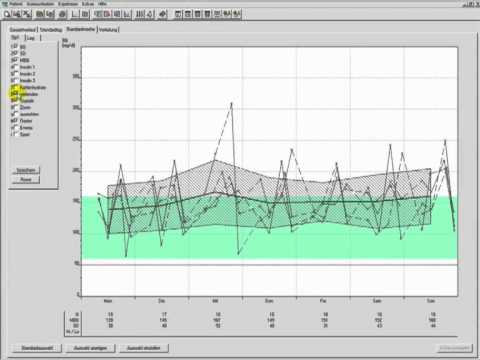The width and height of the screenshot is (480, 360).
Task: Click the printer icon in the toolbar
Action: pos(62,14)
